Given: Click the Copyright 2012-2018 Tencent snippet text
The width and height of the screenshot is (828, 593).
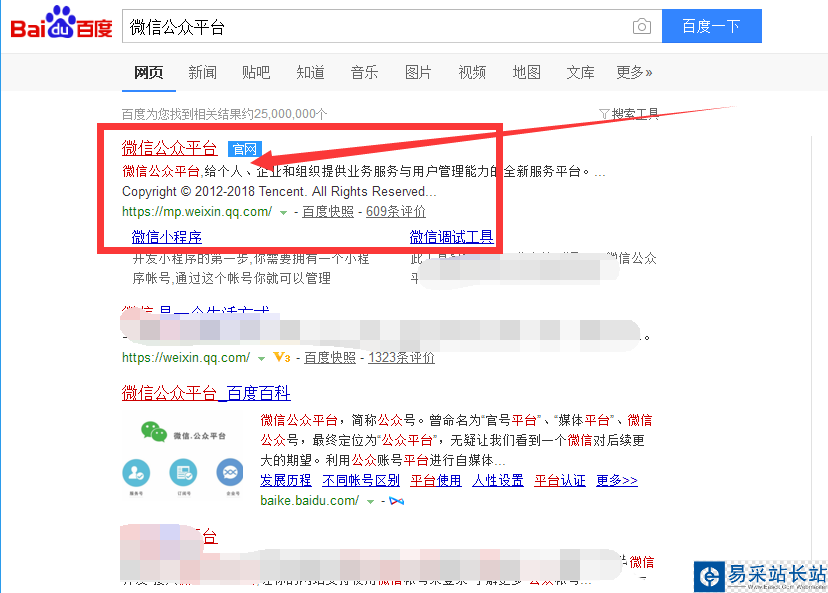Looking at the screenshot, I should pyautogui.click(x=279, y=192).
